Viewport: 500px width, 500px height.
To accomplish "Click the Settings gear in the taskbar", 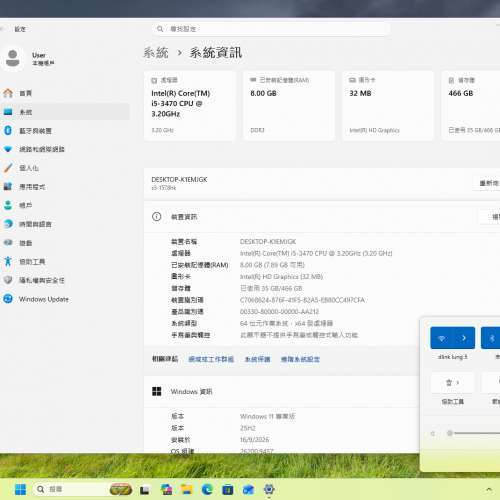I will pyautogui.click(x=269, y=489).
